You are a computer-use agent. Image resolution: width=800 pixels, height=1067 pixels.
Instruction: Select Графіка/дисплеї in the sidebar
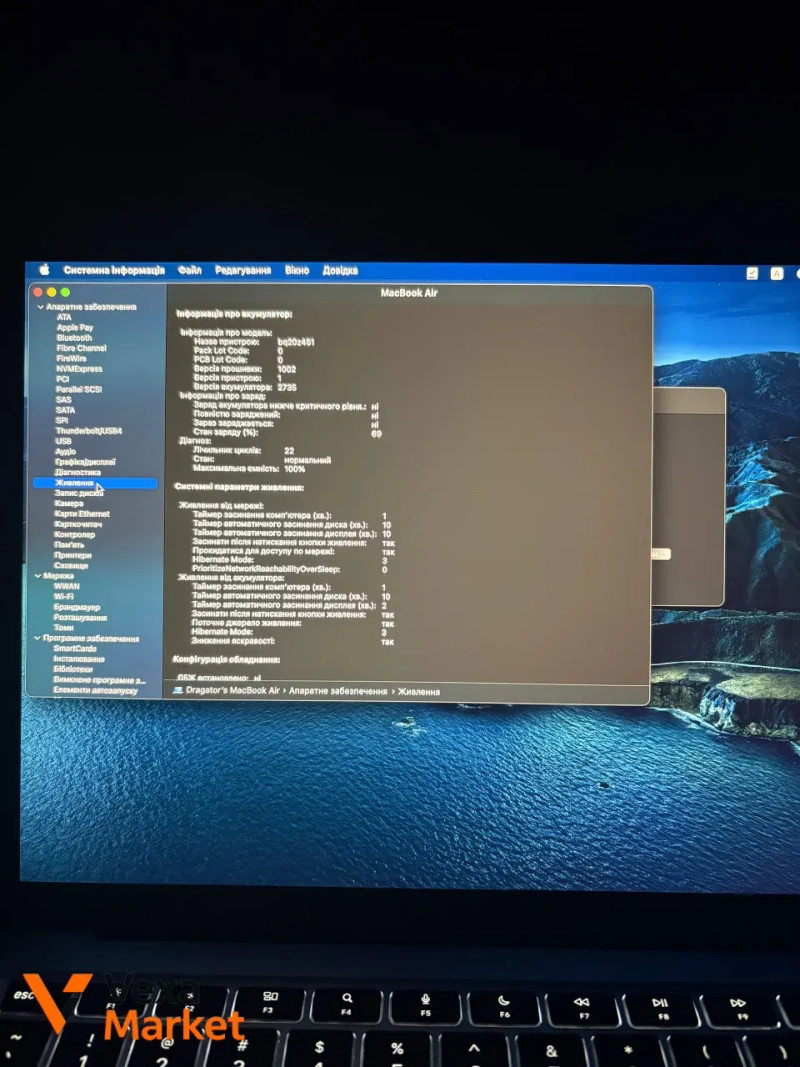pyautogui.click(x=85, y=461)
